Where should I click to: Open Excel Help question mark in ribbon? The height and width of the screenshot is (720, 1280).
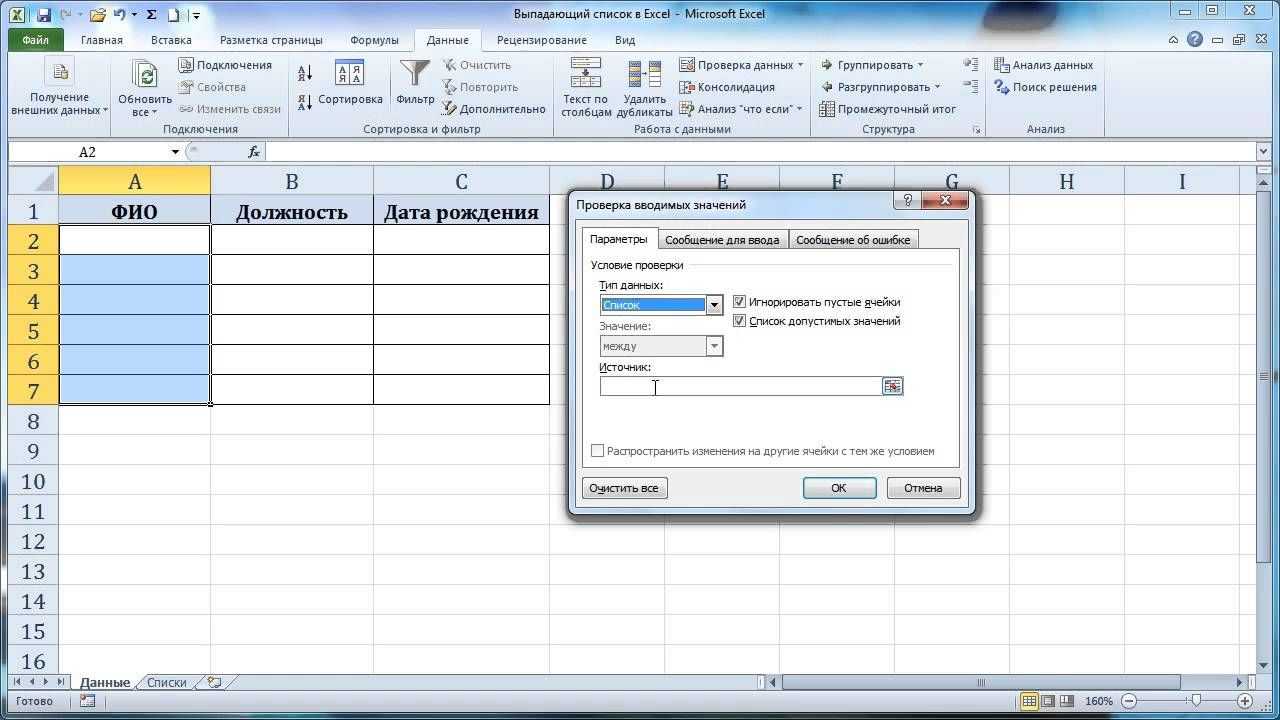(x=1195, y=40)
